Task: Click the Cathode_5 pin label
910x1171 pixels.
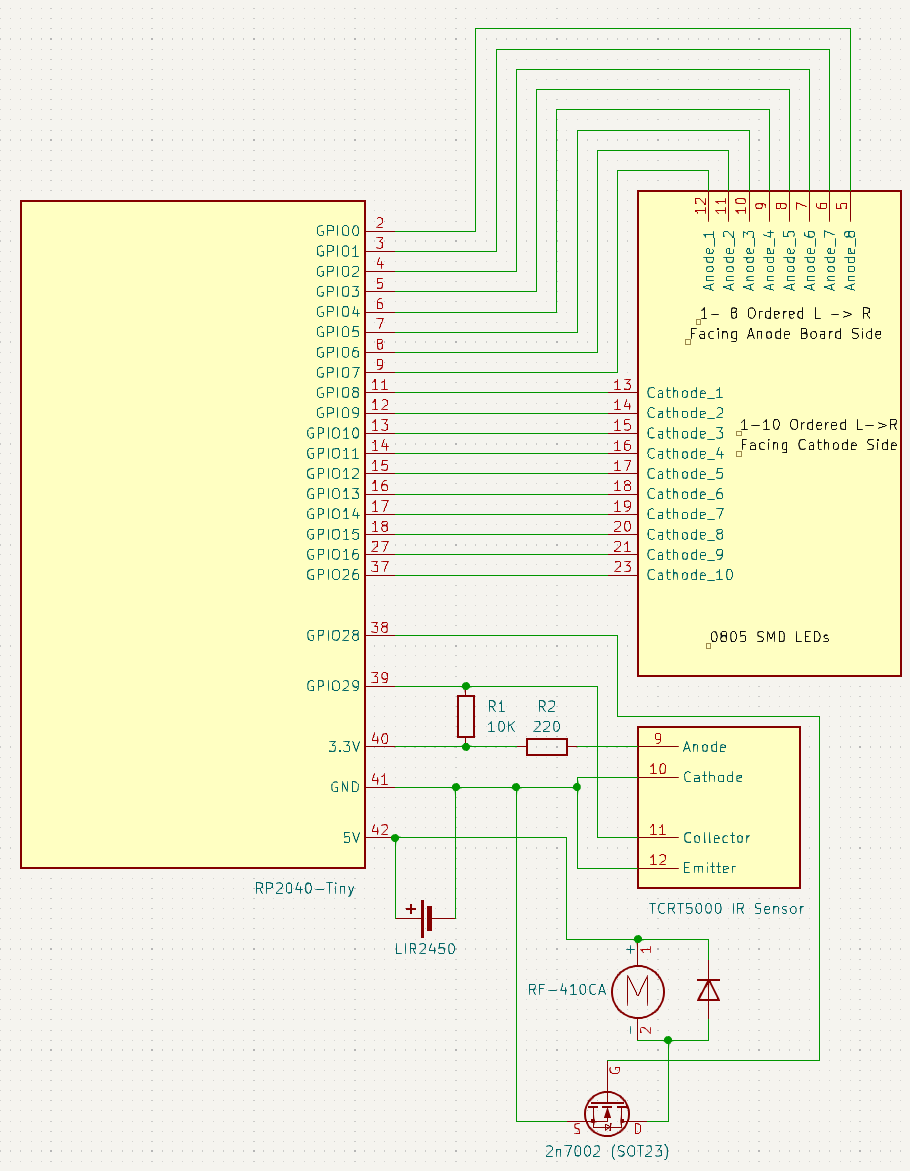Action: tap(685, 473)
